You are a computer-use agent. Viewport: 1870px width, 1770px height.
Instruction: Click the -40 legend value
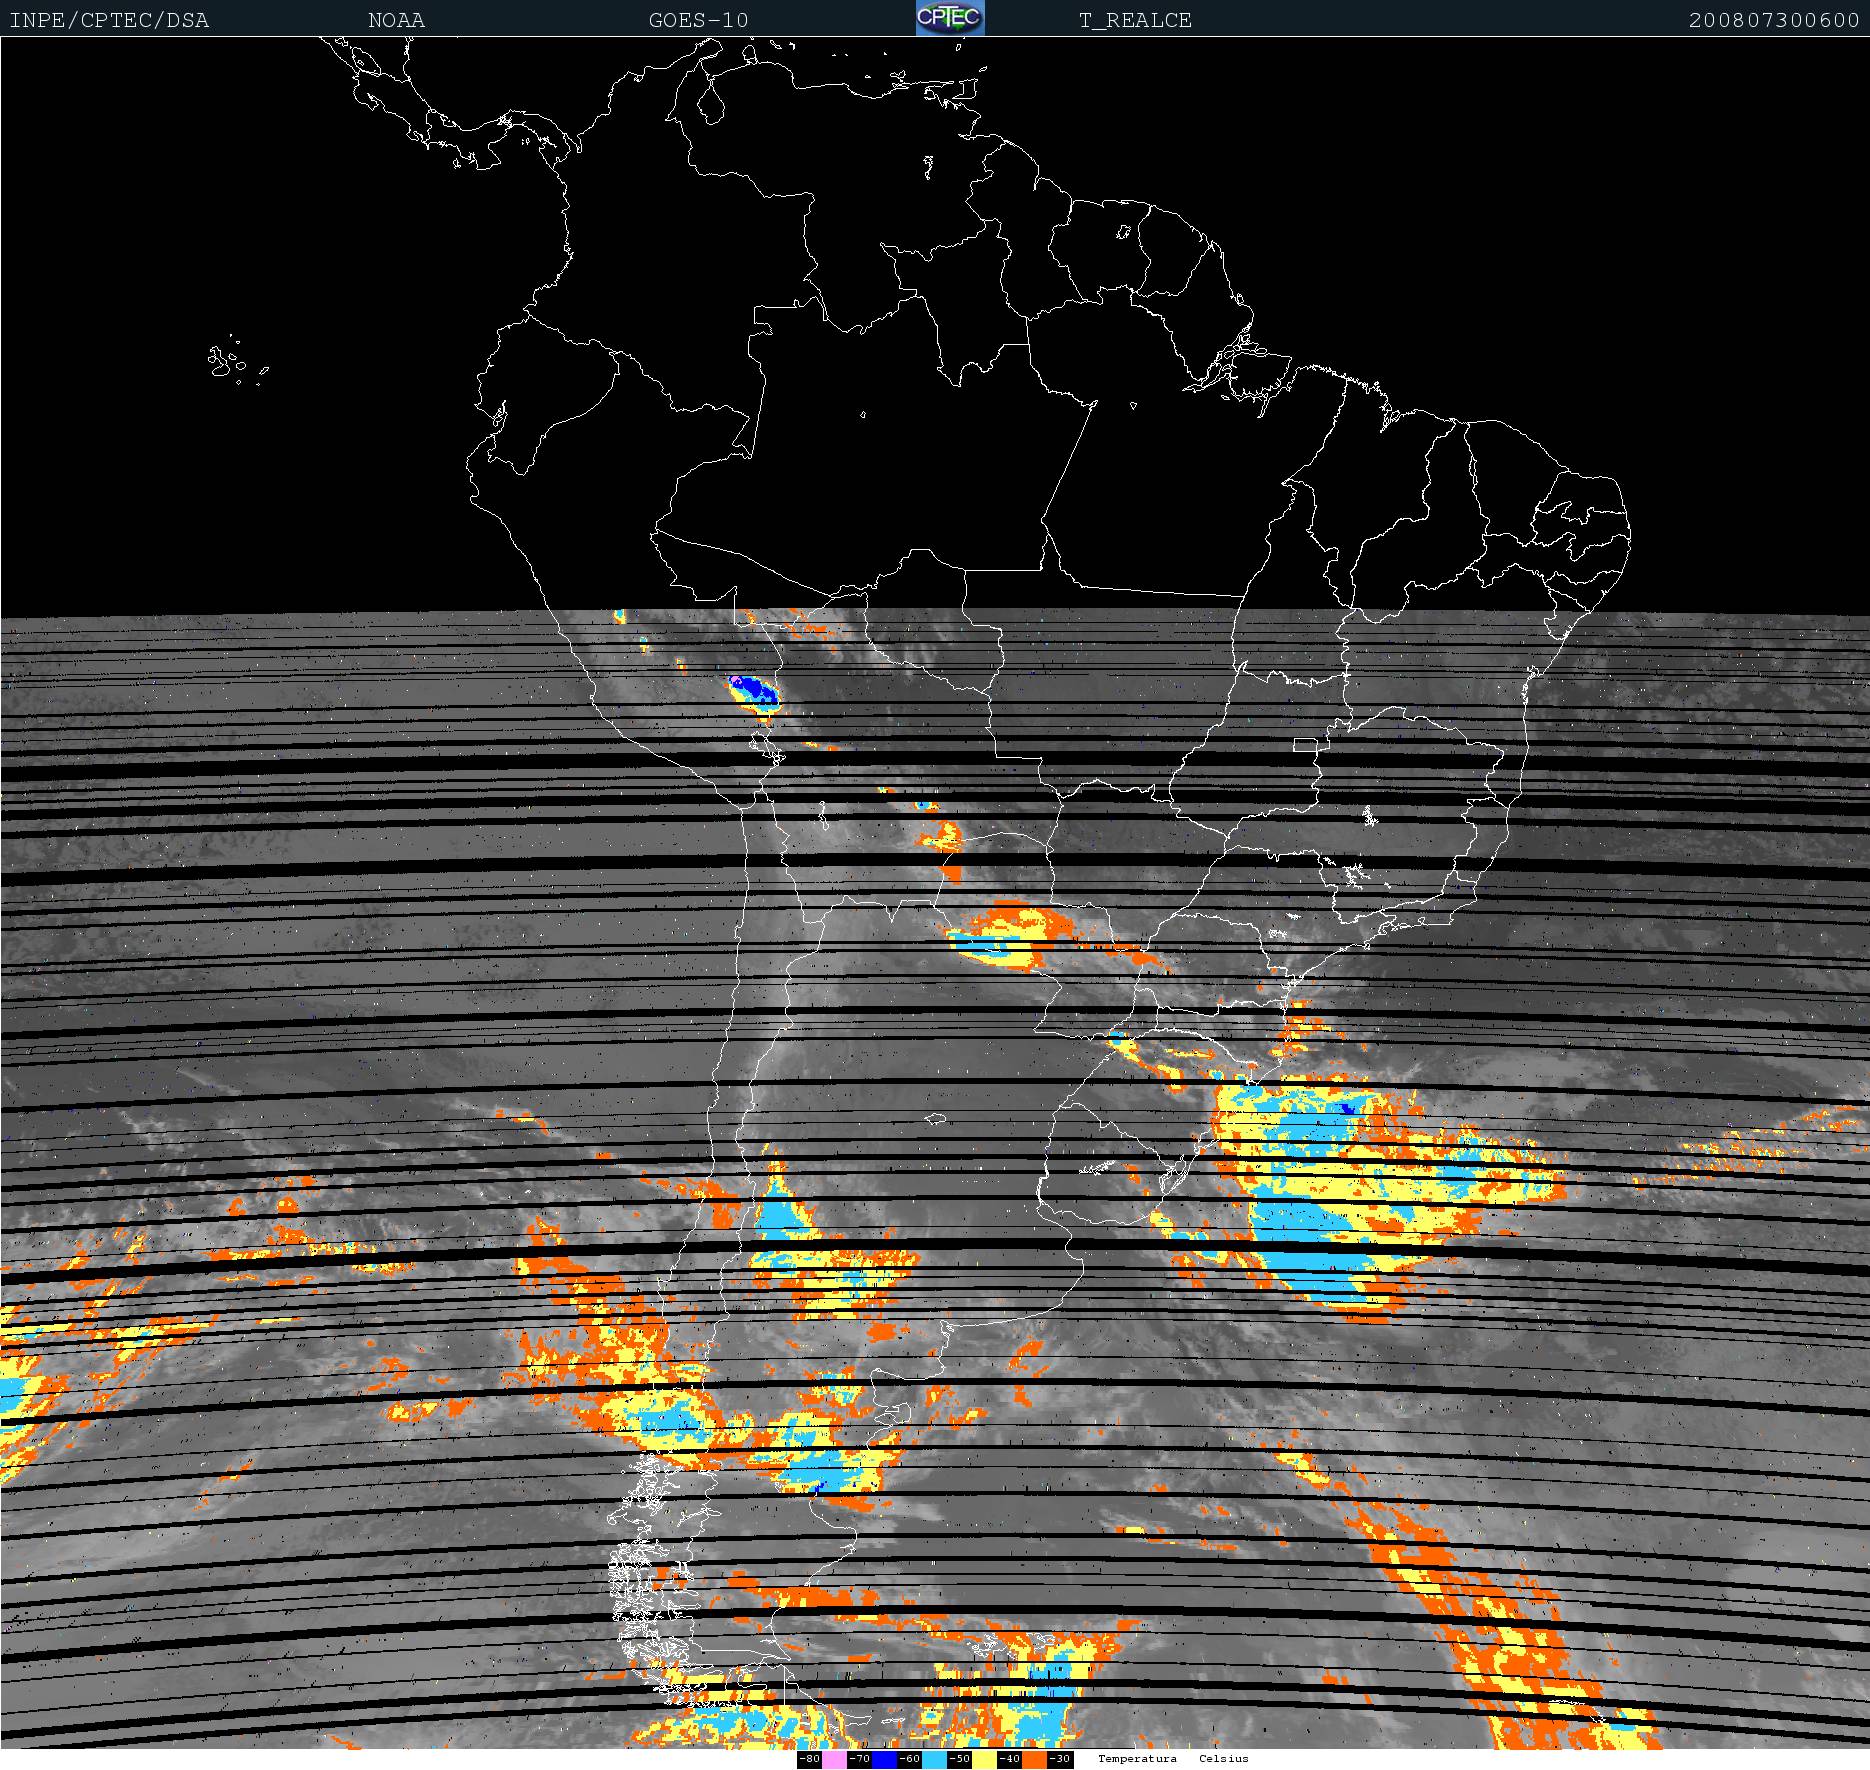tap(1009, 1759)
